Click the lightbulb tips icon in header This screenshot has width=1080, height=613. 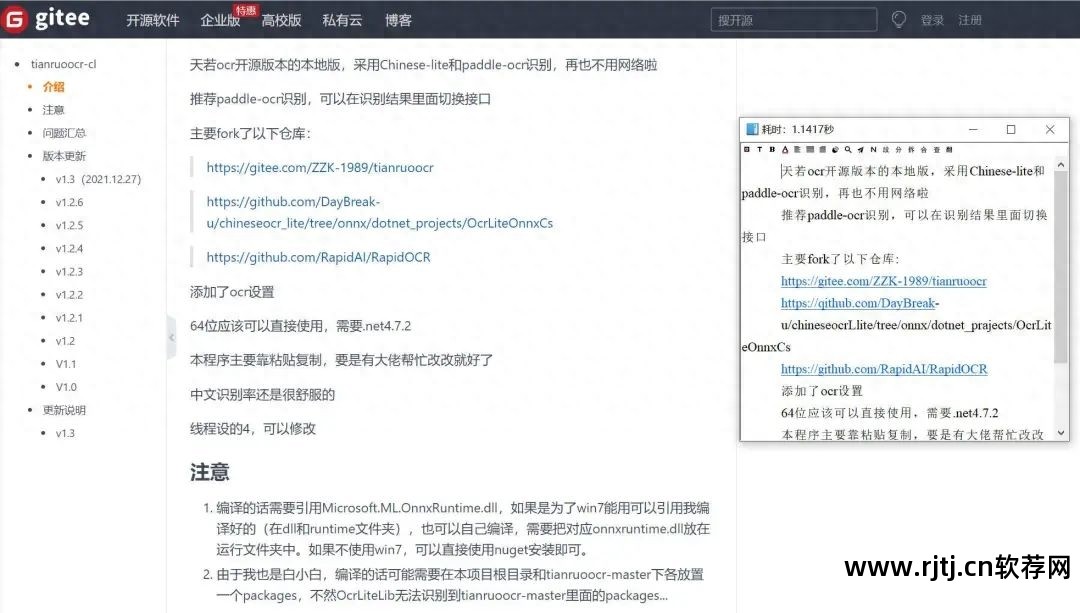(898, 20)
